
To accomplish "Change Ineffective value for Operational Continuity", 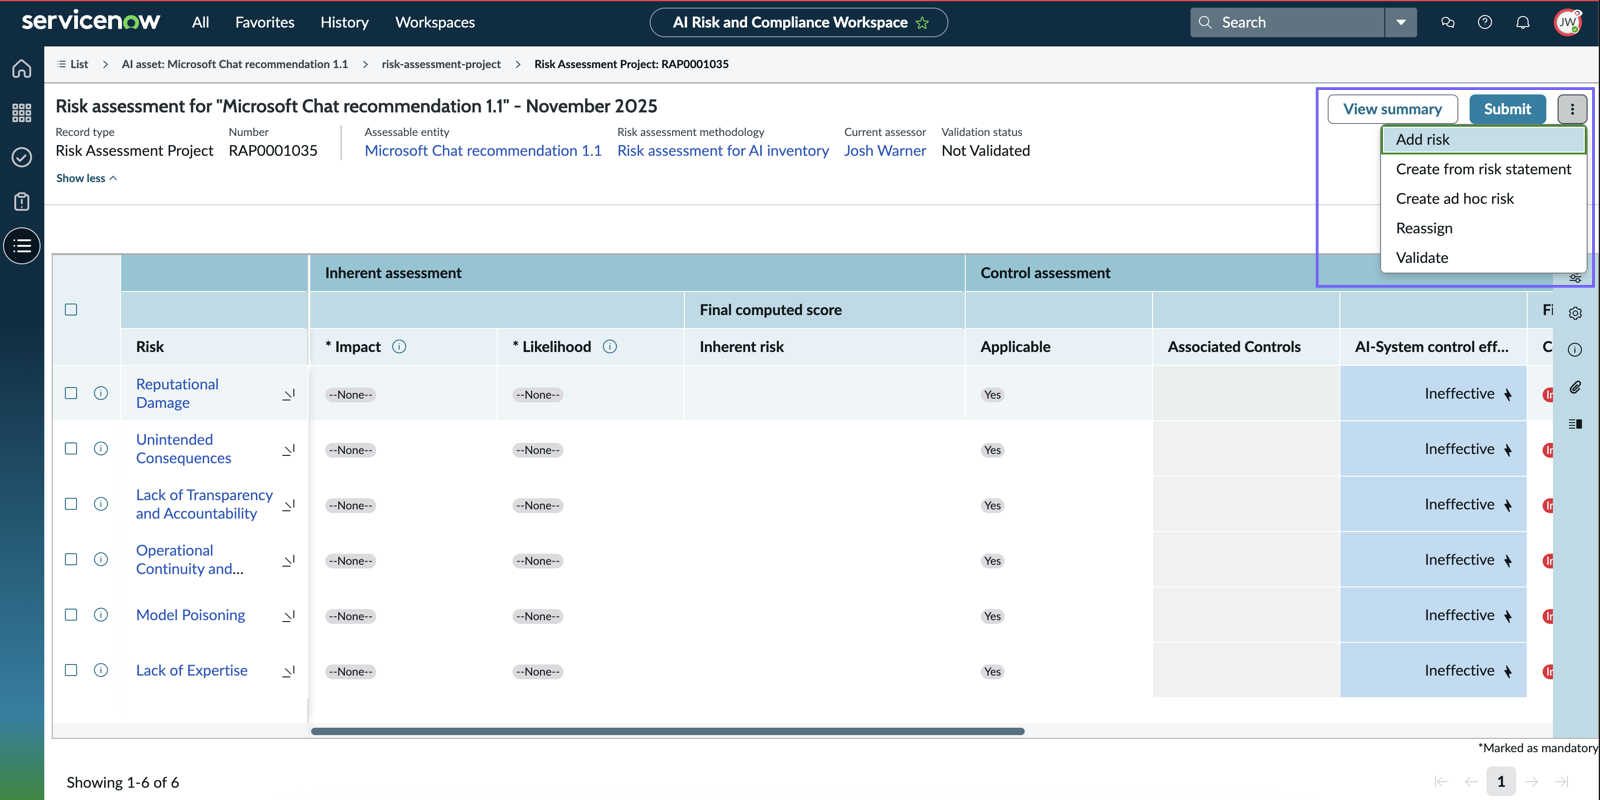I will 1433,560.
